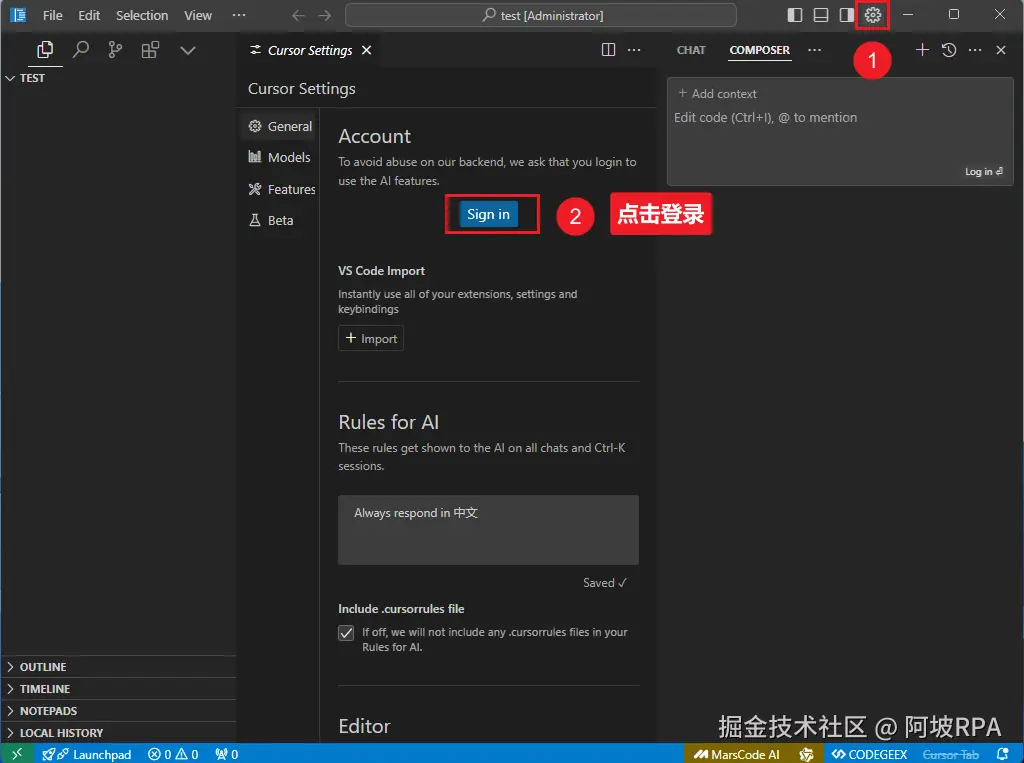This screenshot has width=1024, height=763.
Task: Focus the Rules for AI text box
Action: pyautogui.click(x=488, y=530)
